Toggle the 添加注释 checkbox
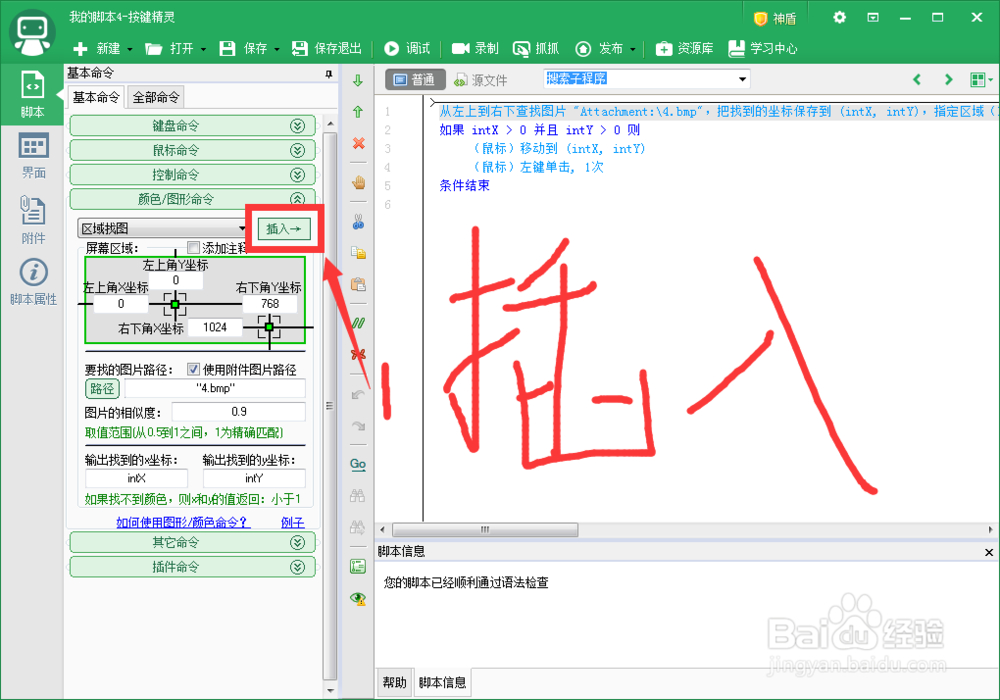The image size is (1000, 700). tap(193, 247)
